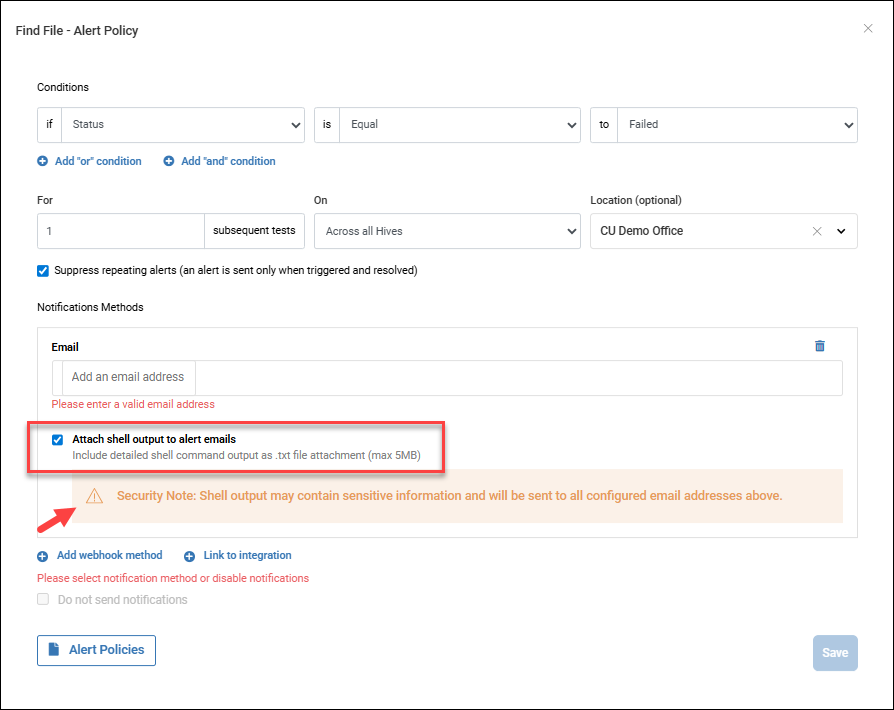Clear the CU Demo Office location
Viewport: 894px width, 710px height.
(x=817, y=231)
